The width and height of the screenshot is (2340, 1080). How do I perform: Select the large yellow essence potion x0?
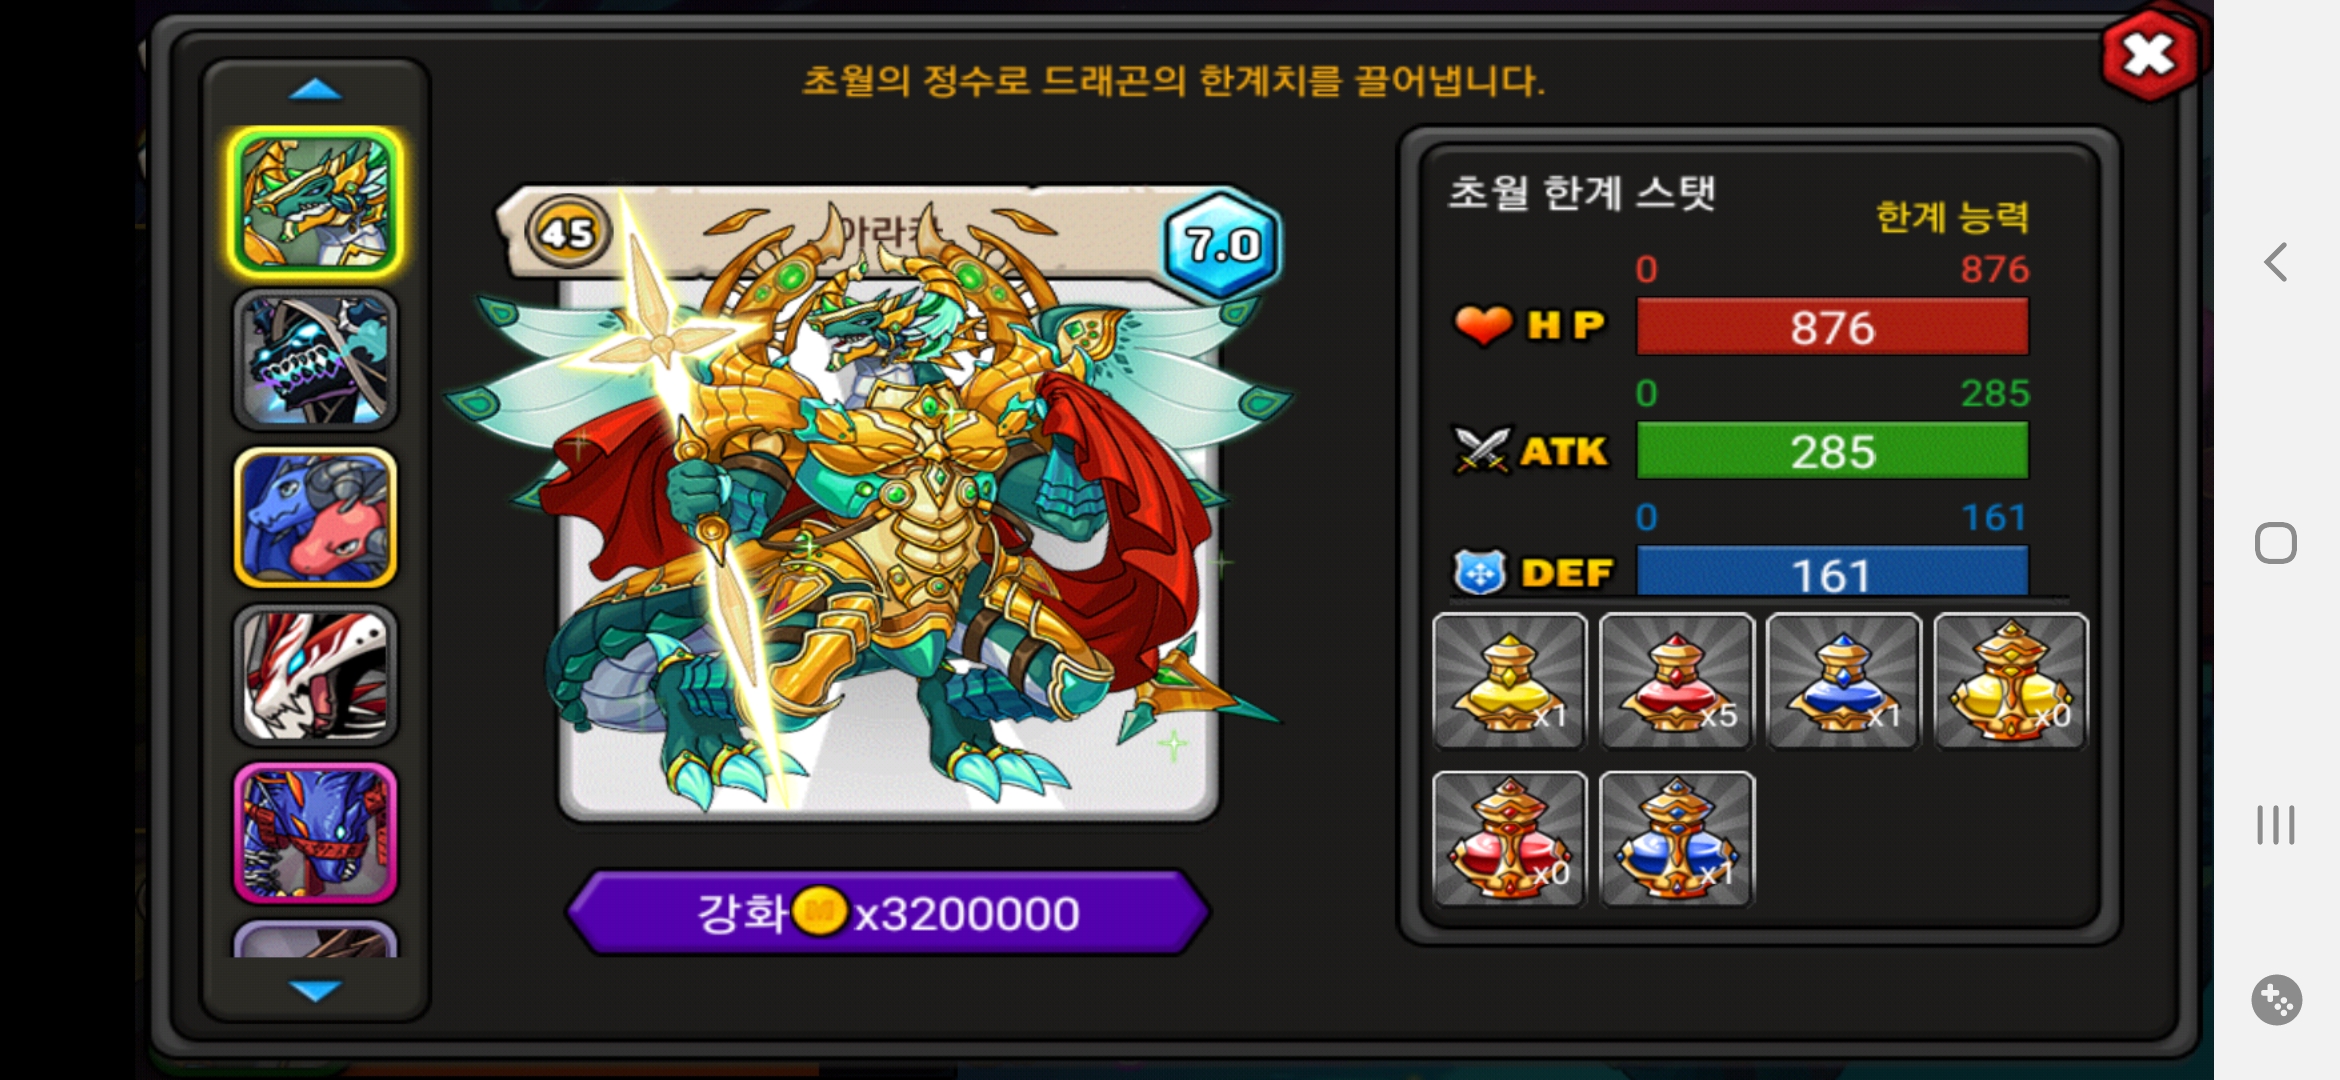coord(2011,681)
